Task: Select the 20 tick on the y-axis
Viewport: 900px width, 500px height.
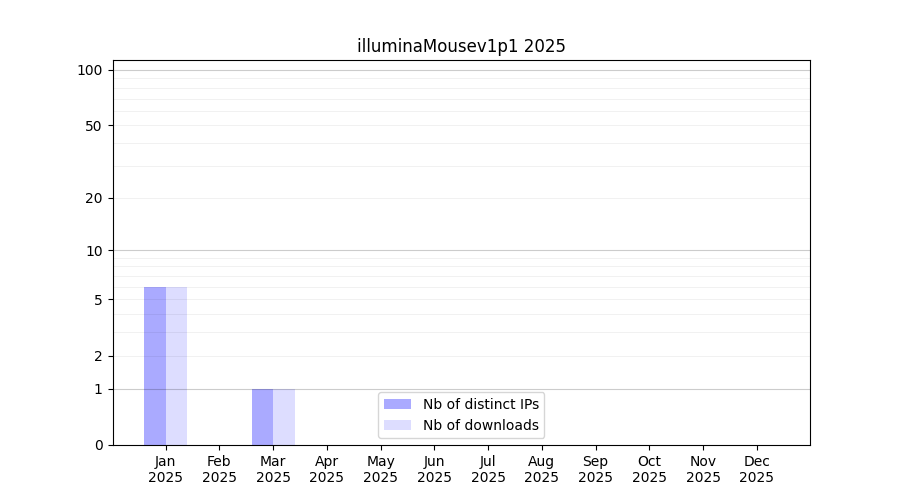Action: coord(93,198)
